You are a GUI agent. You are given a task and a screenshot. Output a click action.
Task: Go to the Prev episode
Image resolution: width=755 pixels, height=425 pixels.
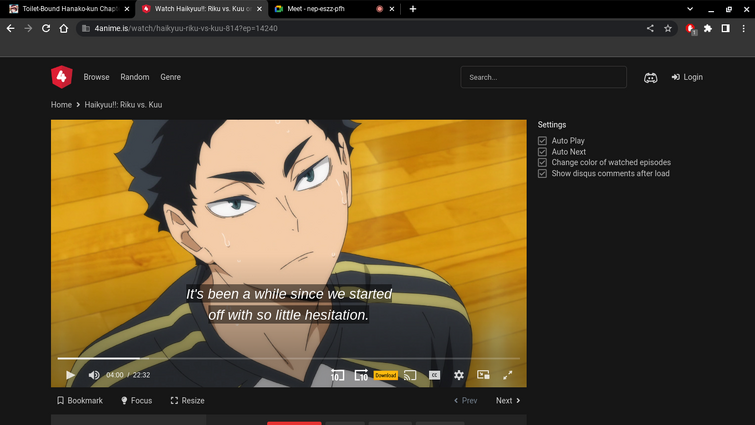(465, 400)
